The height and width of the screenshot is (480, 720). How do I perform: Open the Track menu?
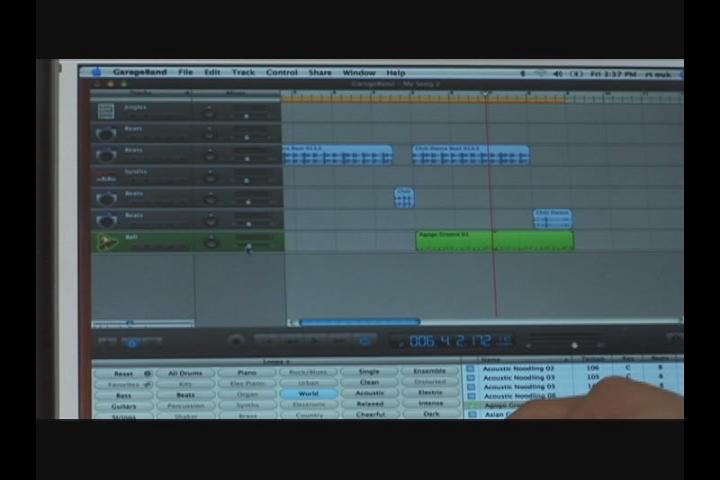tap(243, 72)
